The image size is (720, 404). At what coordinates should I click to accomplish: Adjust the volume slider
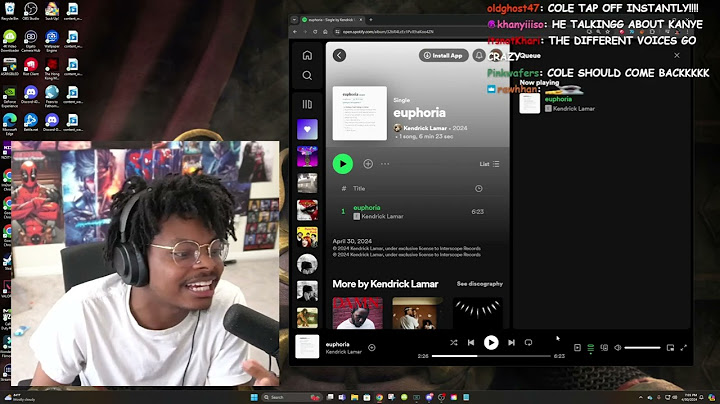pyautogui.click(x=642, y=348)
